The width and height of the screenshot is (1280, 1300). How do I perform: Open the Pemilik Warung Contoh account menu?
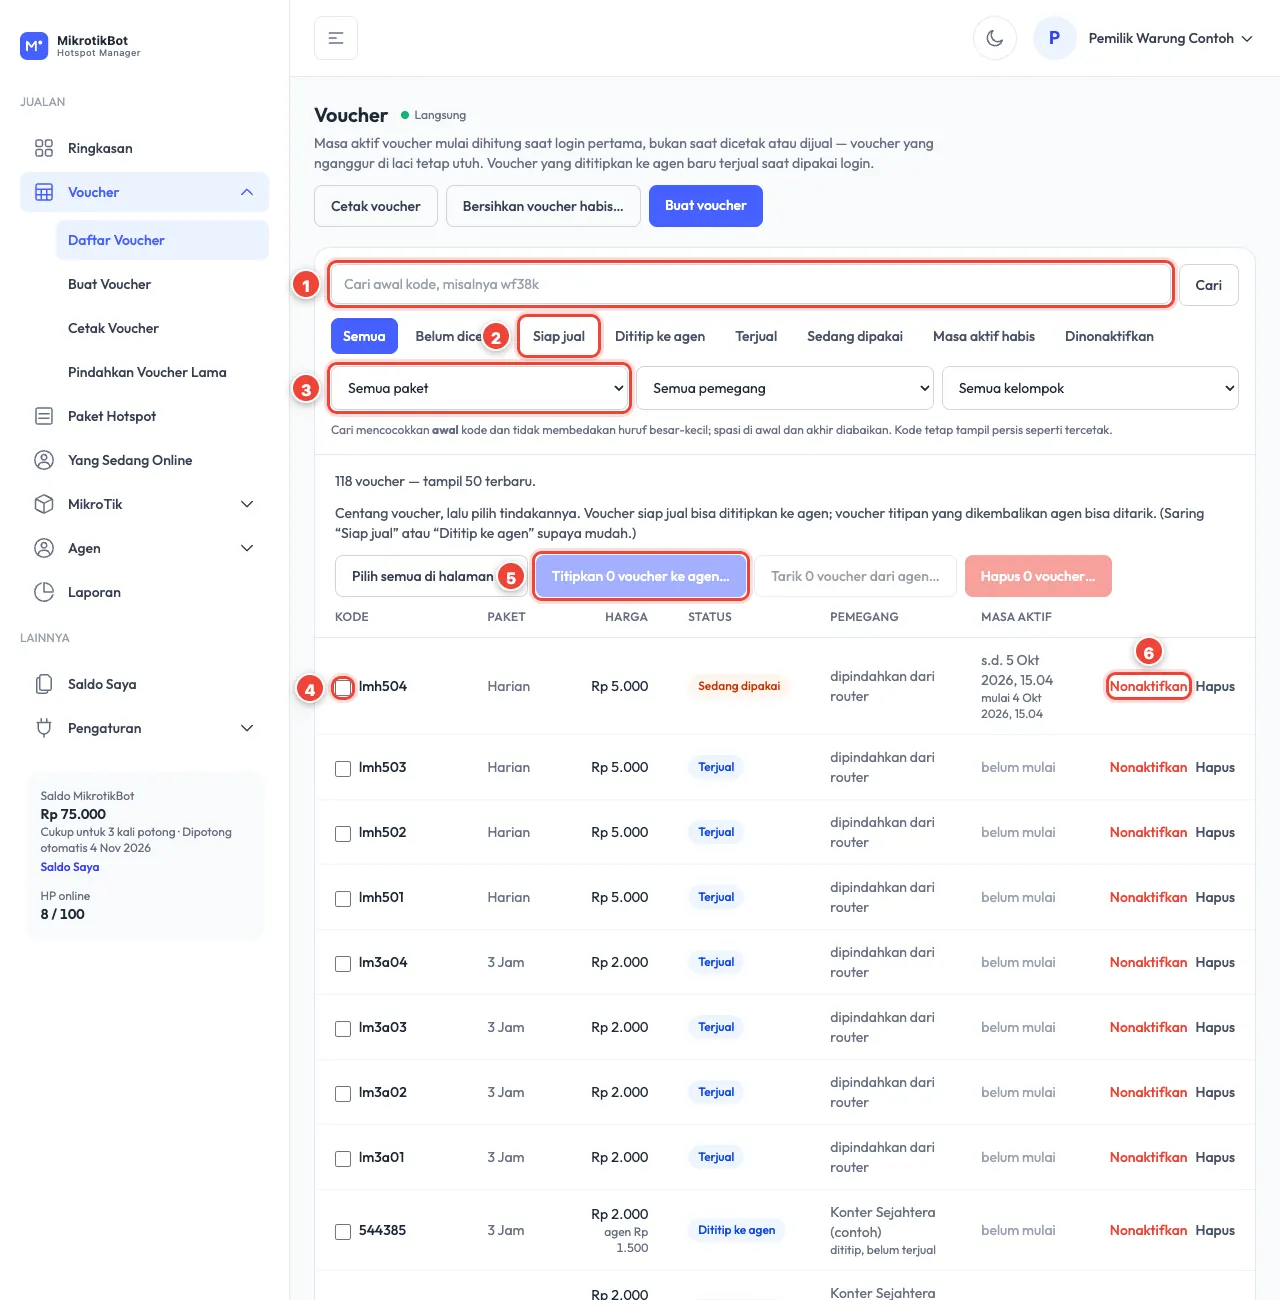(x=1170, y=38)
